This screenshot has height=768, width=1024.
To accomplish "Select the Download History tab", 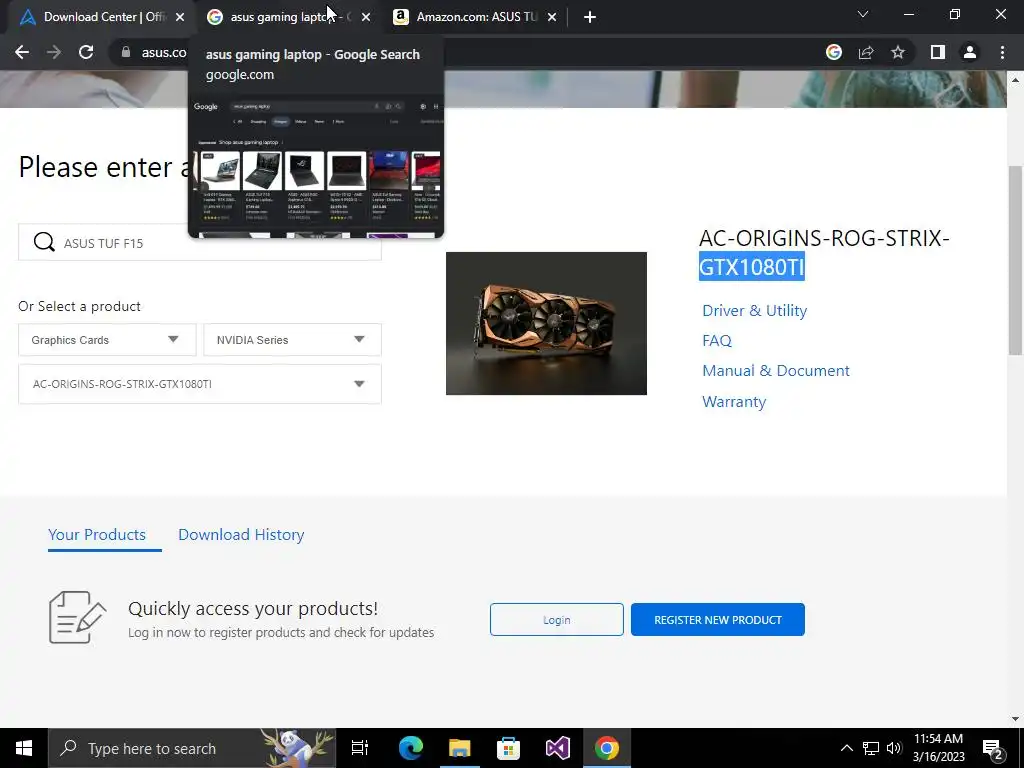I will tap(241, 534).
